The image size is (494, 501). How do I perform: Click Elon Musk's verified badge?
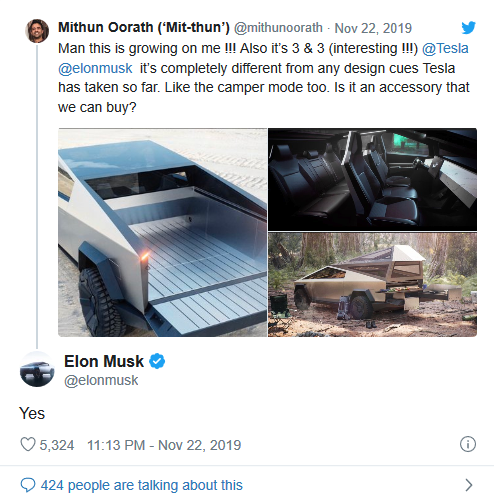(157, 361)
